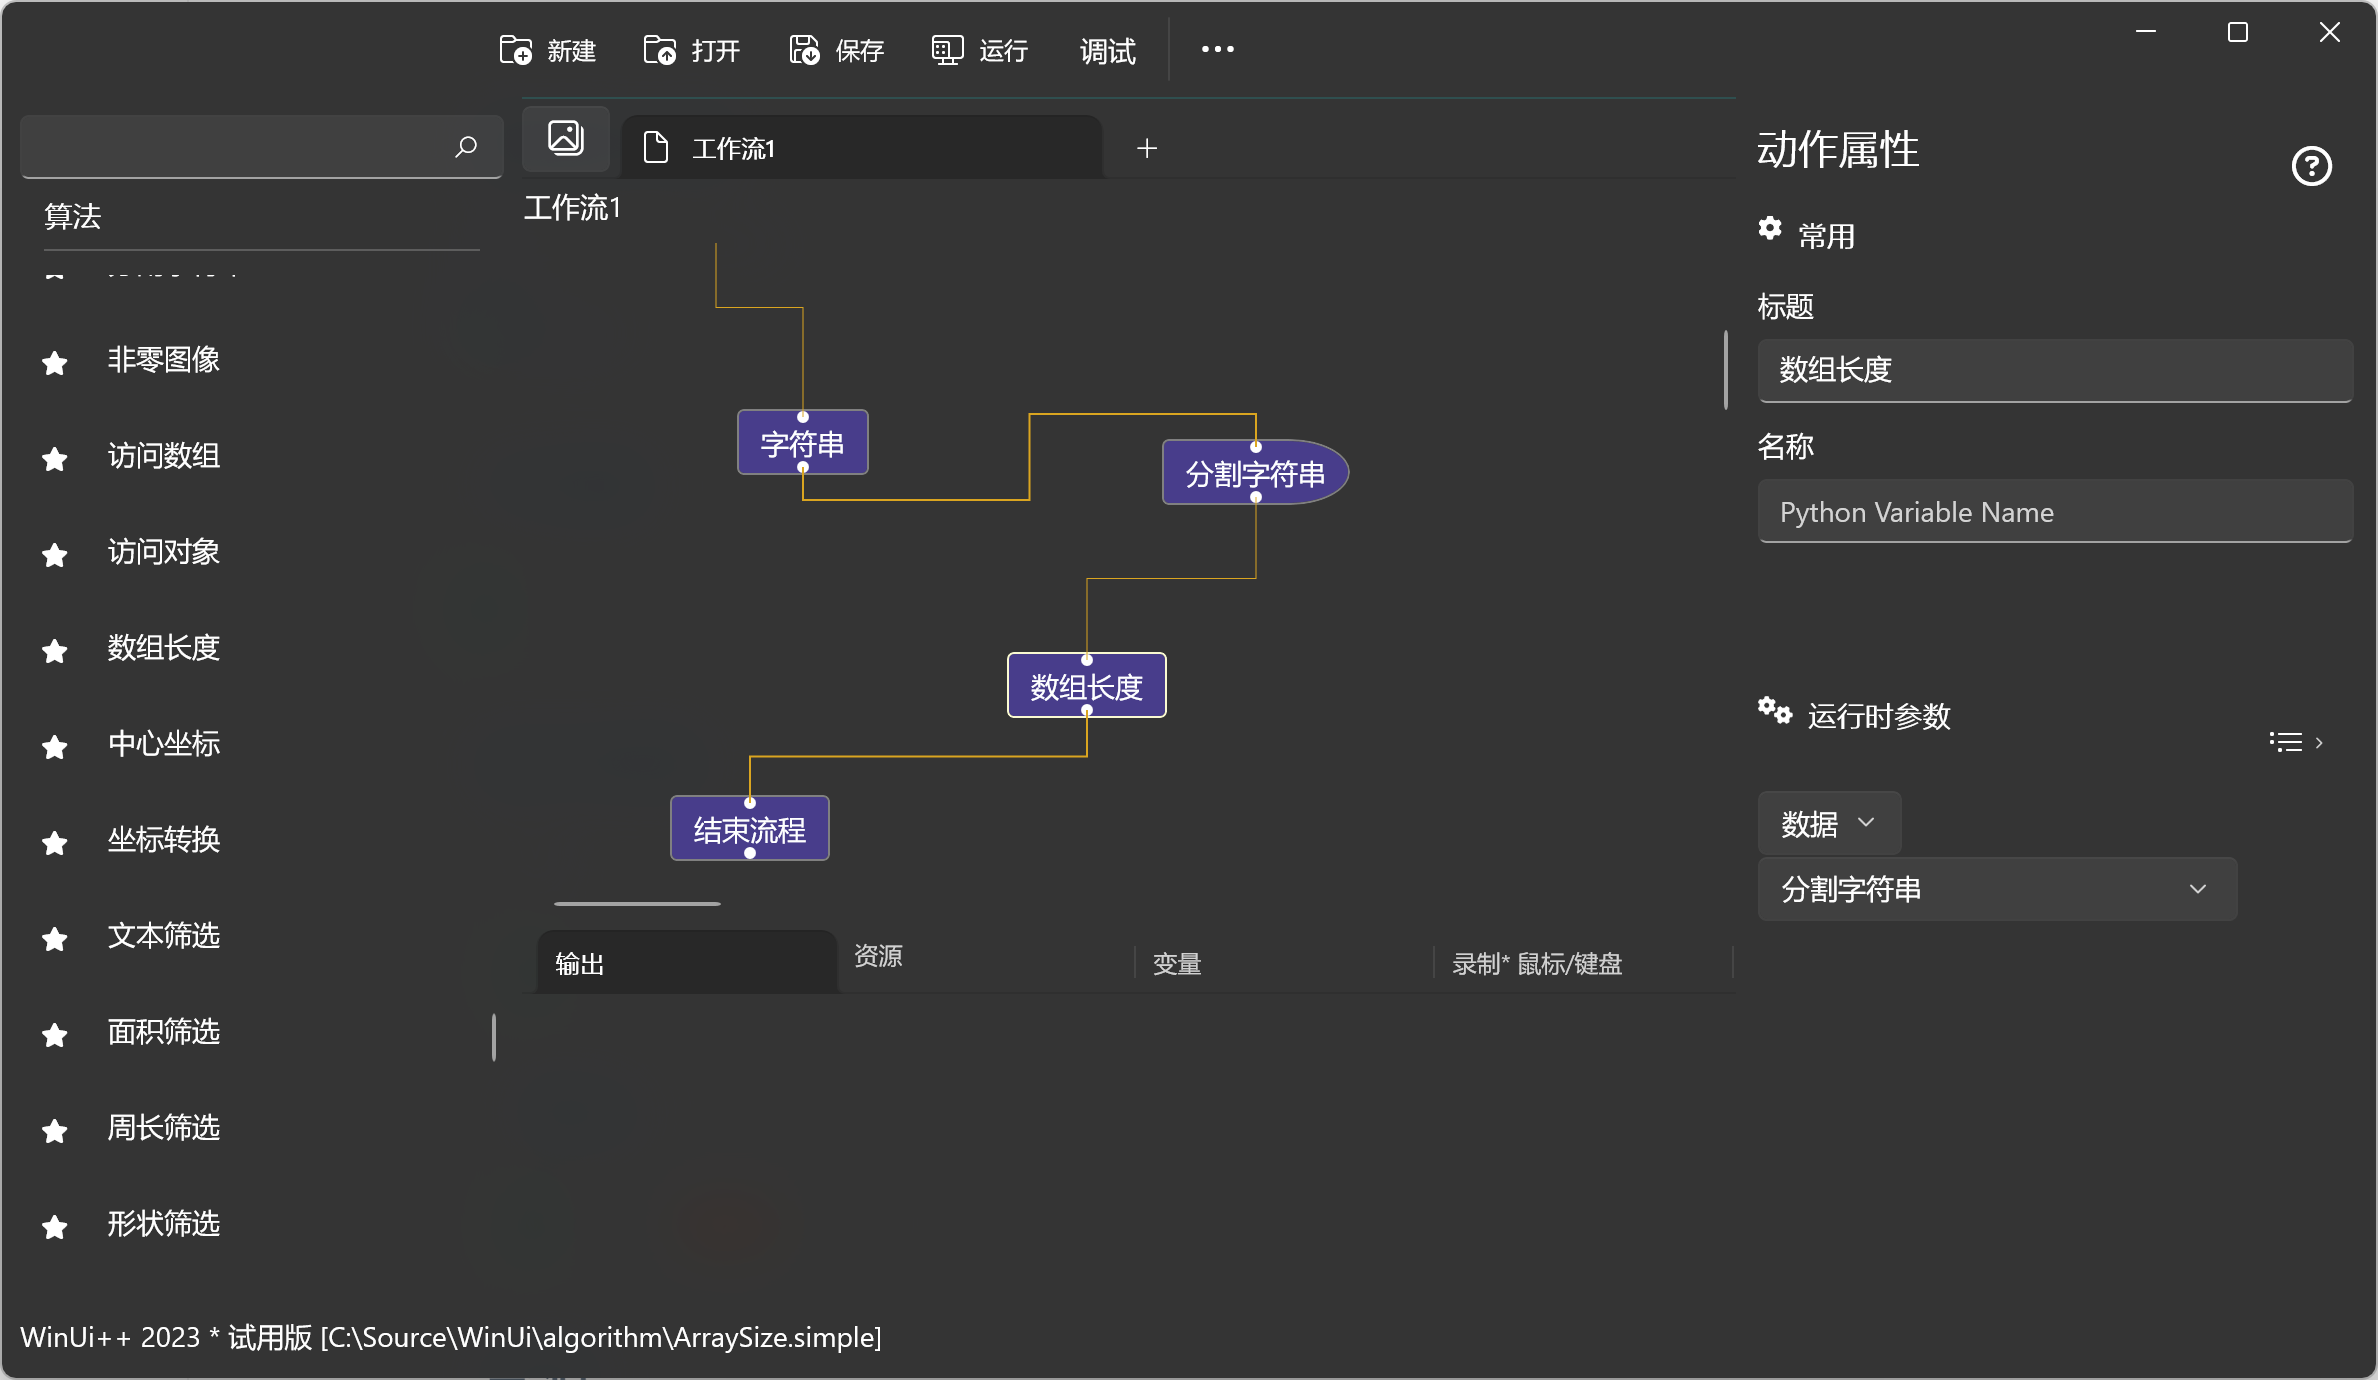The image size is (2378, 1380).
Task: Add a new workflow tab with plus
Action: coord(1147,149)
